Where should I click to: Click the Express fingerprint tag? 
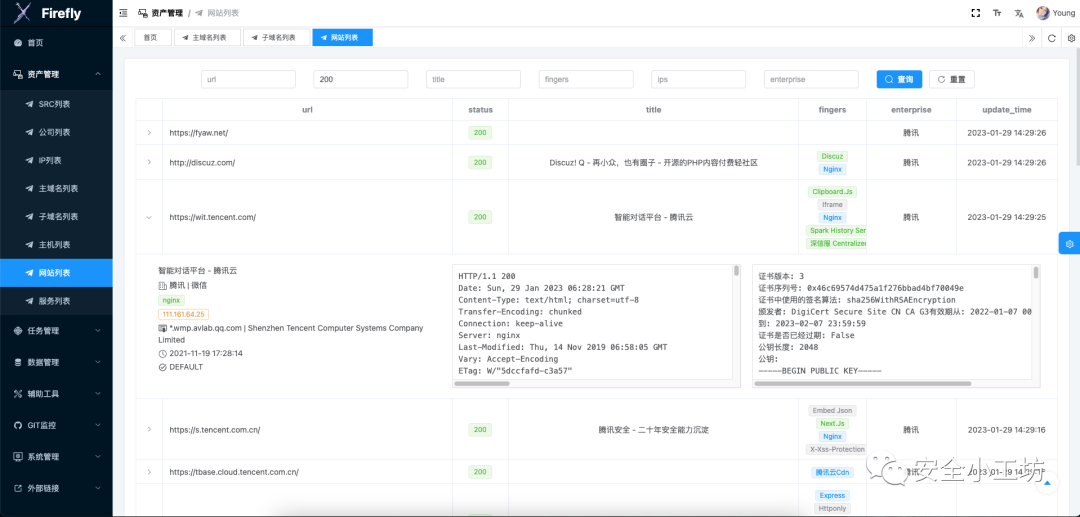tap(832, 495)
